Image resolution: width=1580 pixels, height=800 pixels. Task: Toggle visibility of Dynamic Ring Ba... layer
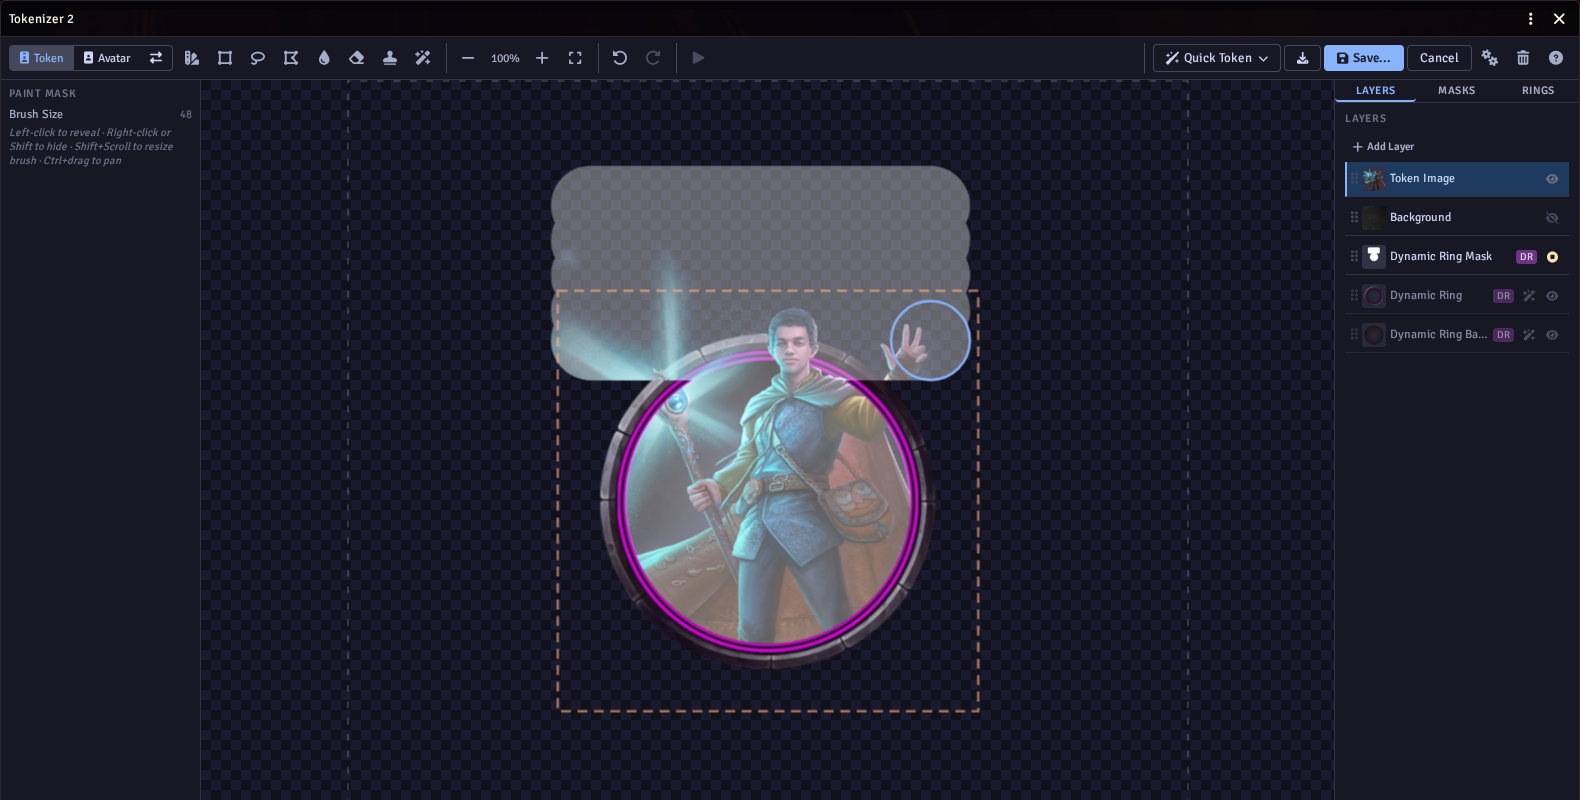[1552, 335]
